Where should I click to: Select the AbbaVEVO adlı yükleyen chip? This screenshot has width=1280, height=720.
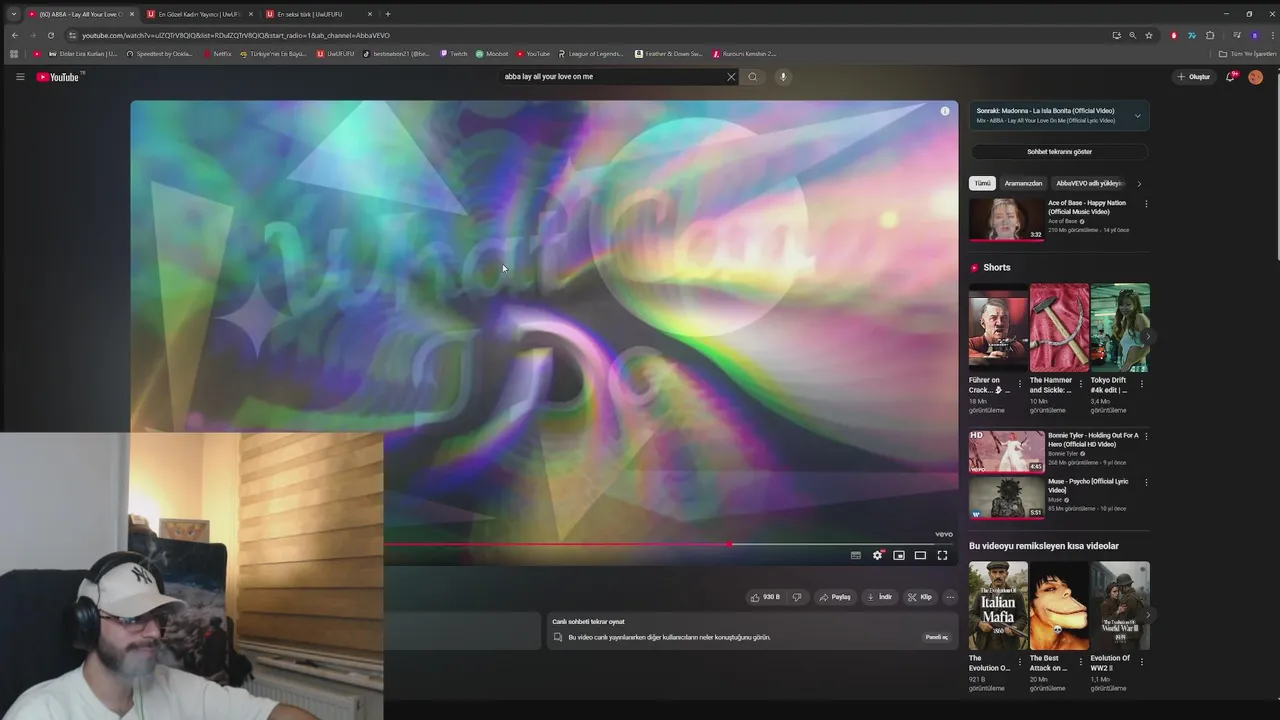(1090, 183)
